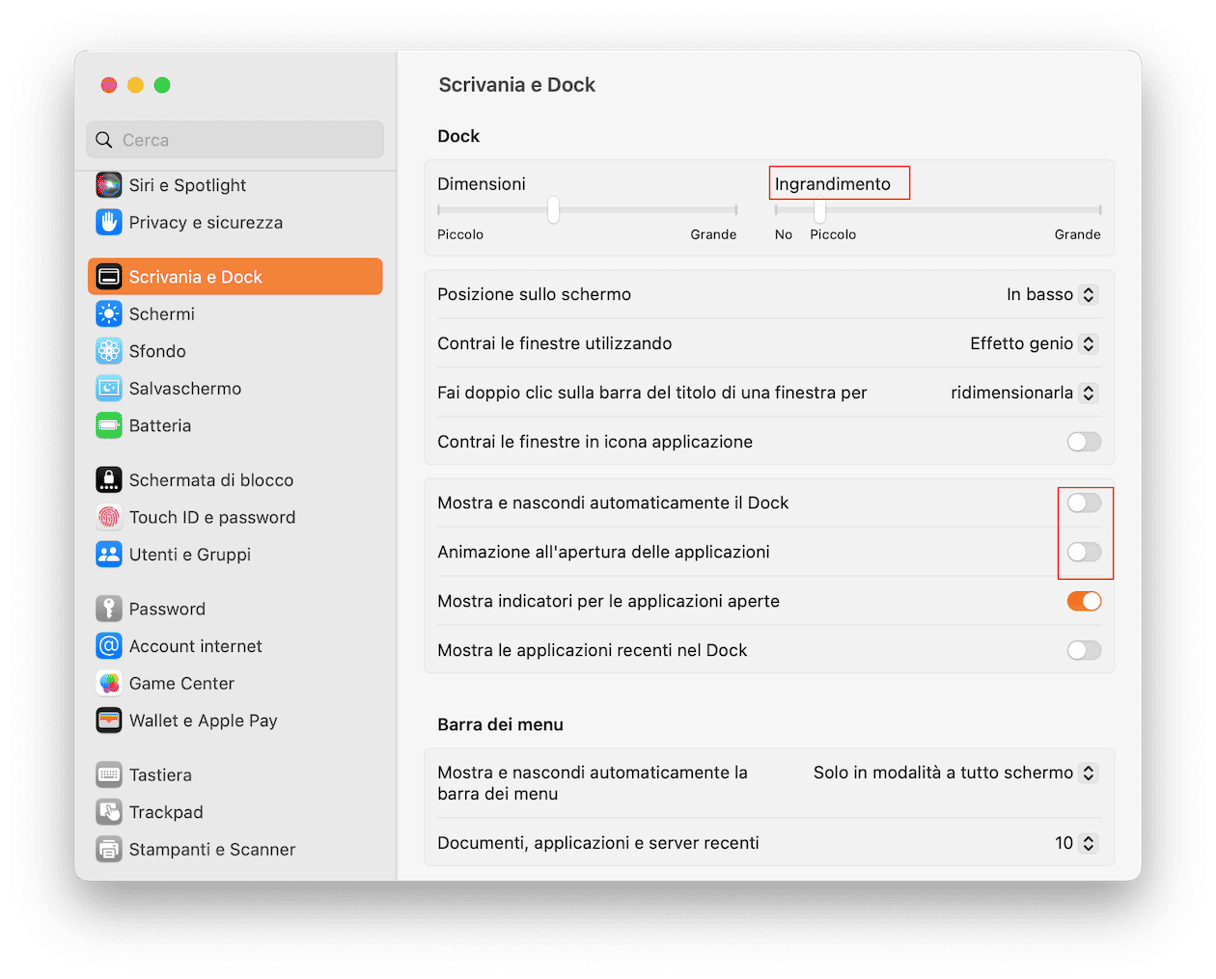Toggle Contrai le finestre in icona applicazione
Screen dimensions: 1216x979
tap(1083, 442)
